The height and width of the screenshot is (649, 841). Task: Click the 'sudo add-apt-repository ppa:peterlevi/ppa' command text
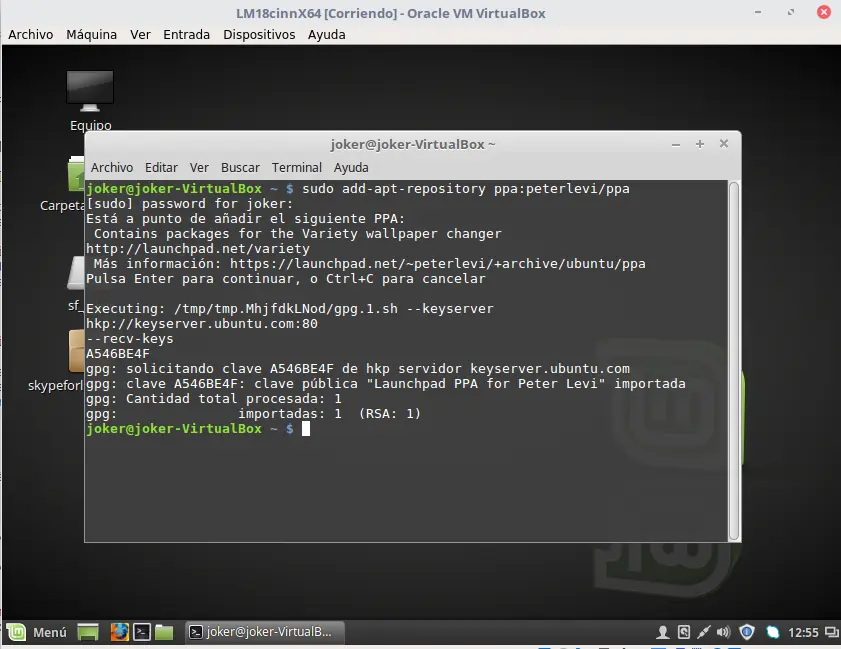pyautogui.click(x=466, y=189)
